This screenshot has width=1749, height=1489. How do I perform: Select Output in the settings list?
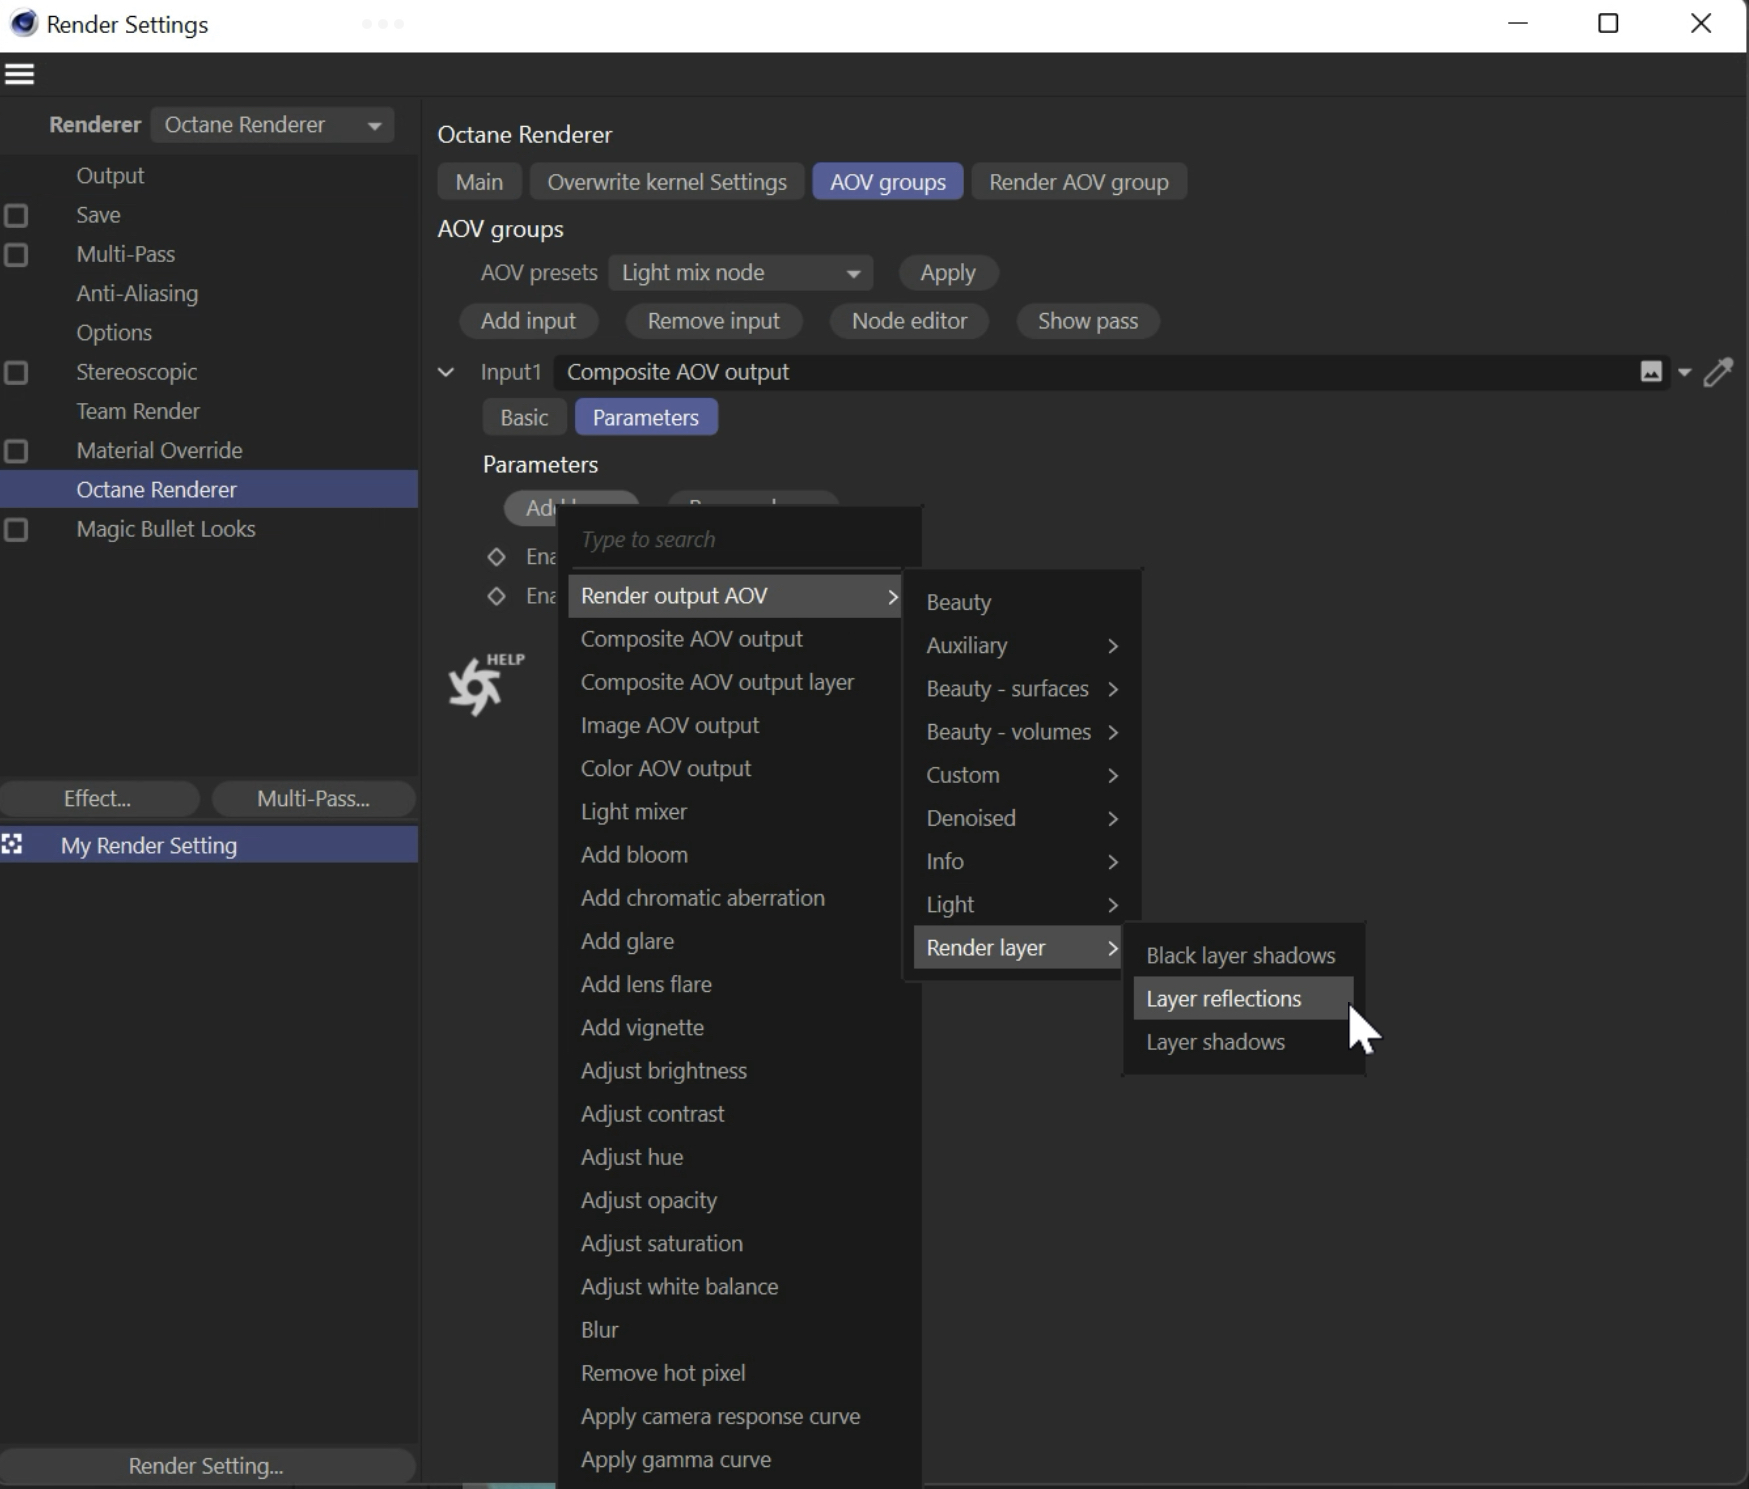coord(110,176)
